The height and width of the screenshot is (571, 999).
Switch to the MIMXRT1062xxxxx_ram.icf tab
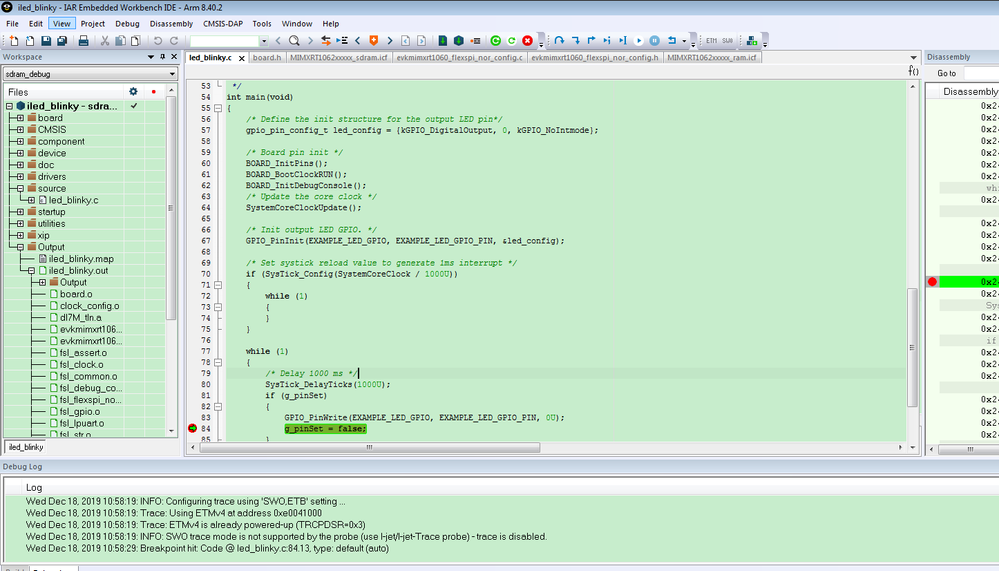coord(712,57)
